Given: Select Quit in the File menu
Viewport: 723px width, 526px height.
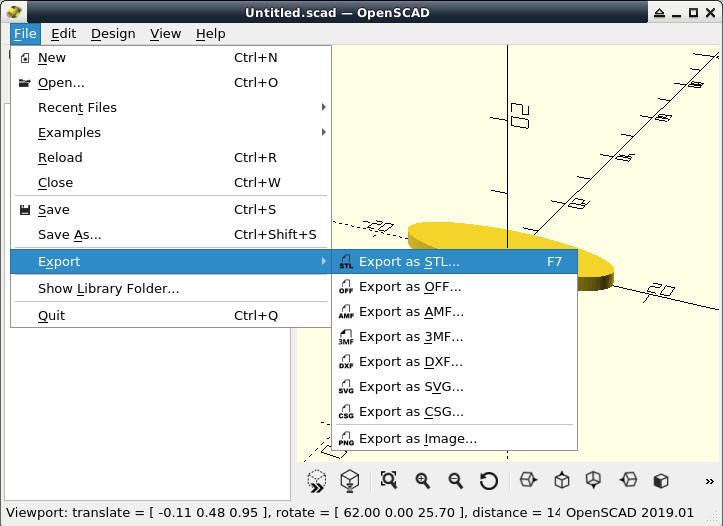Looking at the screenshot, I should (171, 315).
